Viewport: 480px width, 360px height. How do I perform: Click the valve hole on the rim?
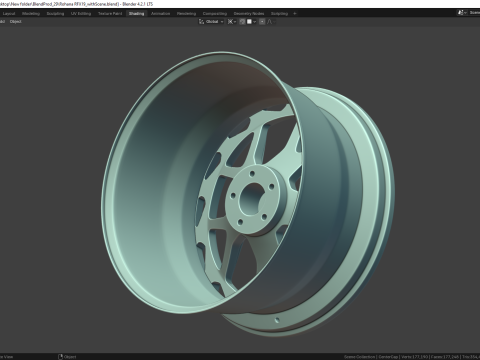pos(277,321)
